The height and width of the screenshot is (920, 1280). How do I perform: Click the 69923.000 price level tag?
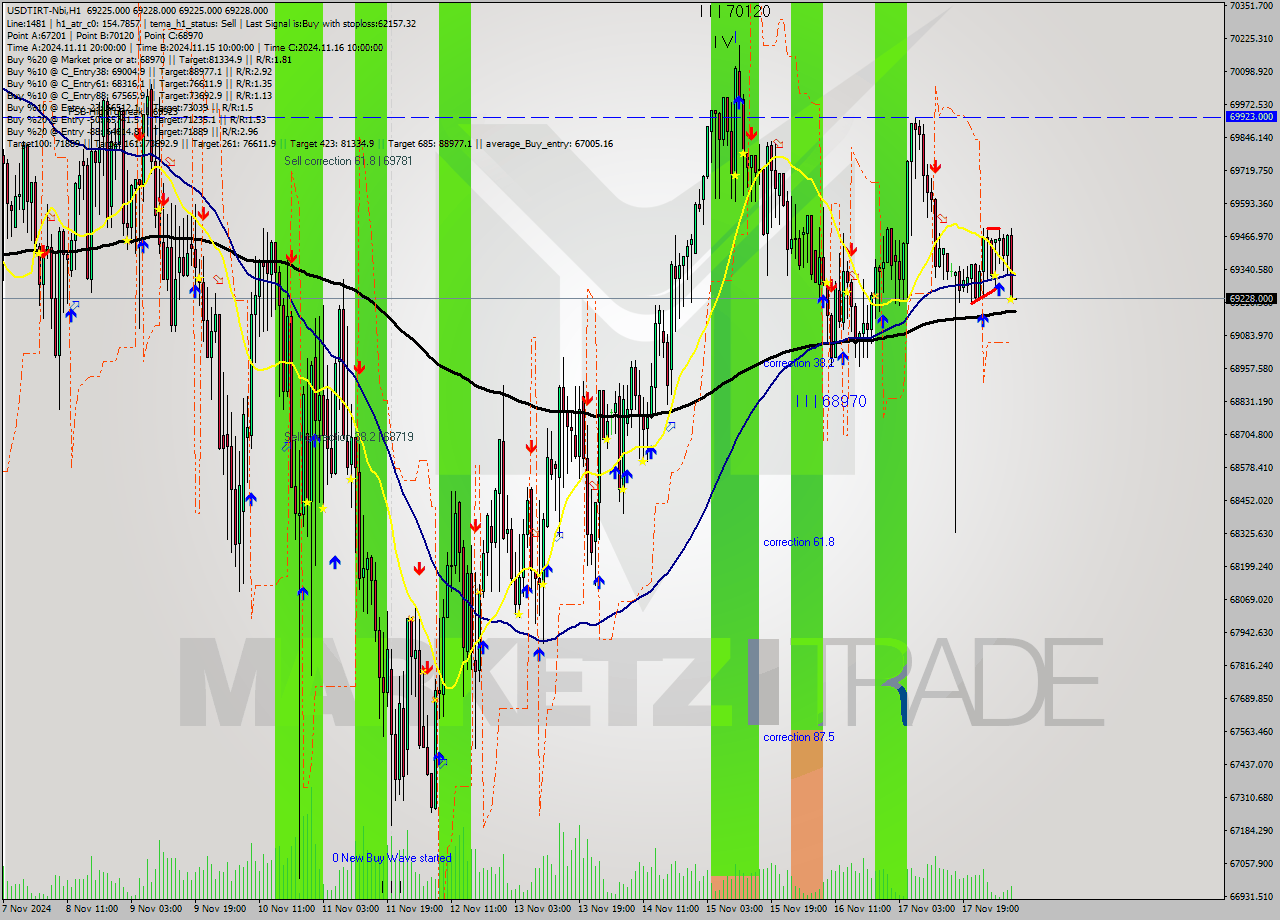click(1251, 116)
